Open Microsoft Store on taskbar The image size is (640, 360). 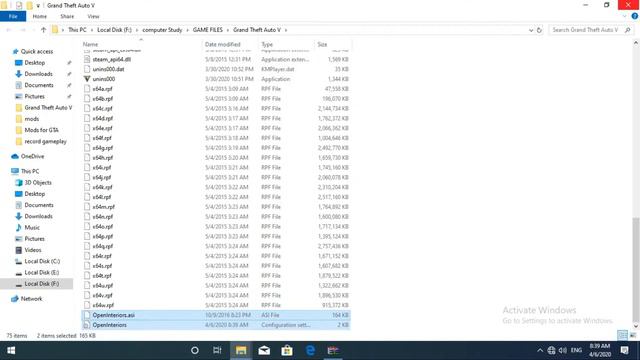[x=287, y=351]
